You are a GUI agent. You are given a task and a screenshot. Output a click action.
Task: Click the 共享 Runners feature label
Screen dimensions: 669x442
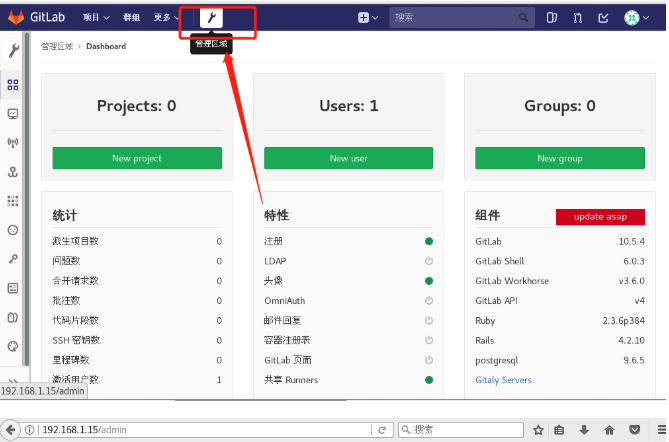coord(291,380)
